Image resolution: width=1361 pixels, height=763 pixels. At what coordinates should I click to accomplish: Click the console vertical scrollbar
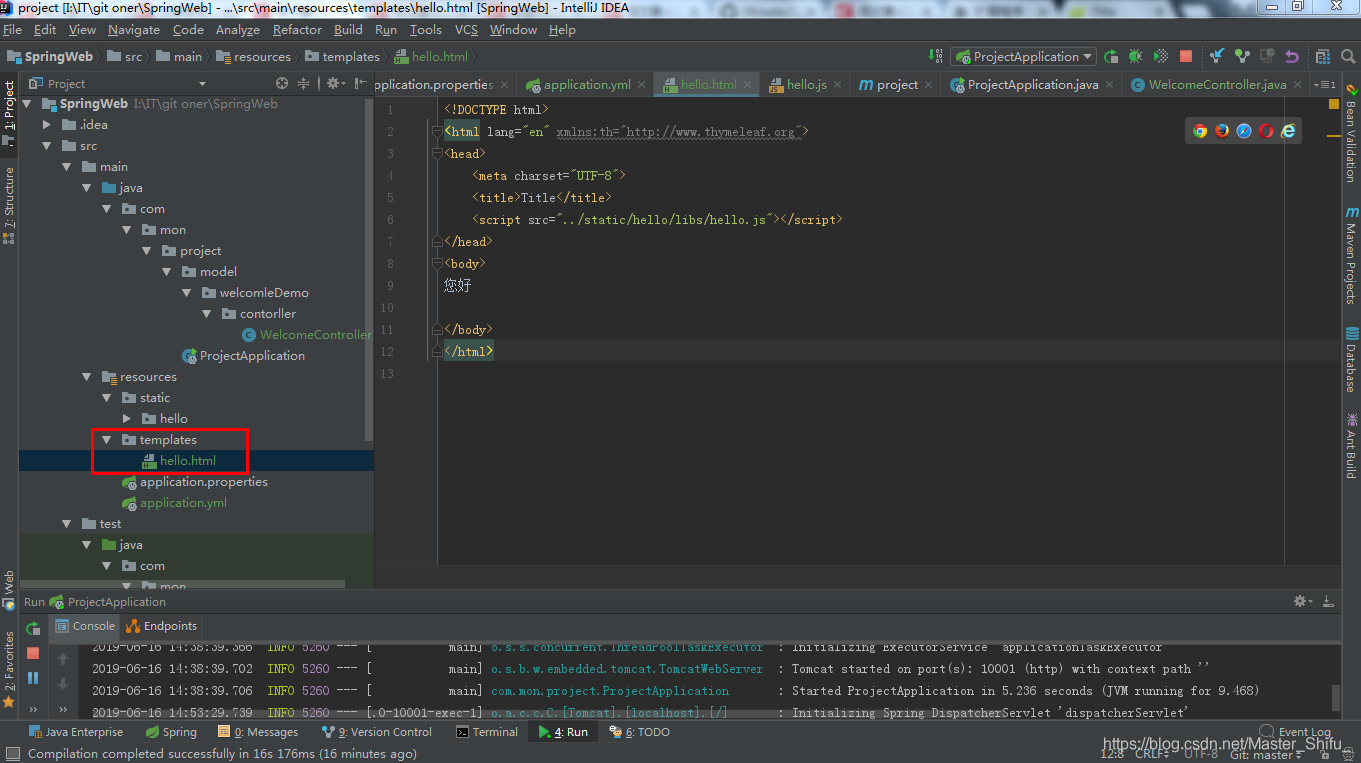[x=1336, y=697]
